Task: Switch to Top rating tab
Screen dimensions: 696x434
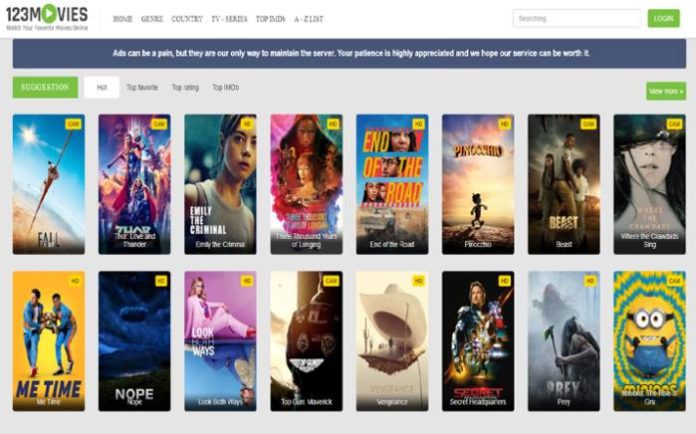Action: point(185,88)
